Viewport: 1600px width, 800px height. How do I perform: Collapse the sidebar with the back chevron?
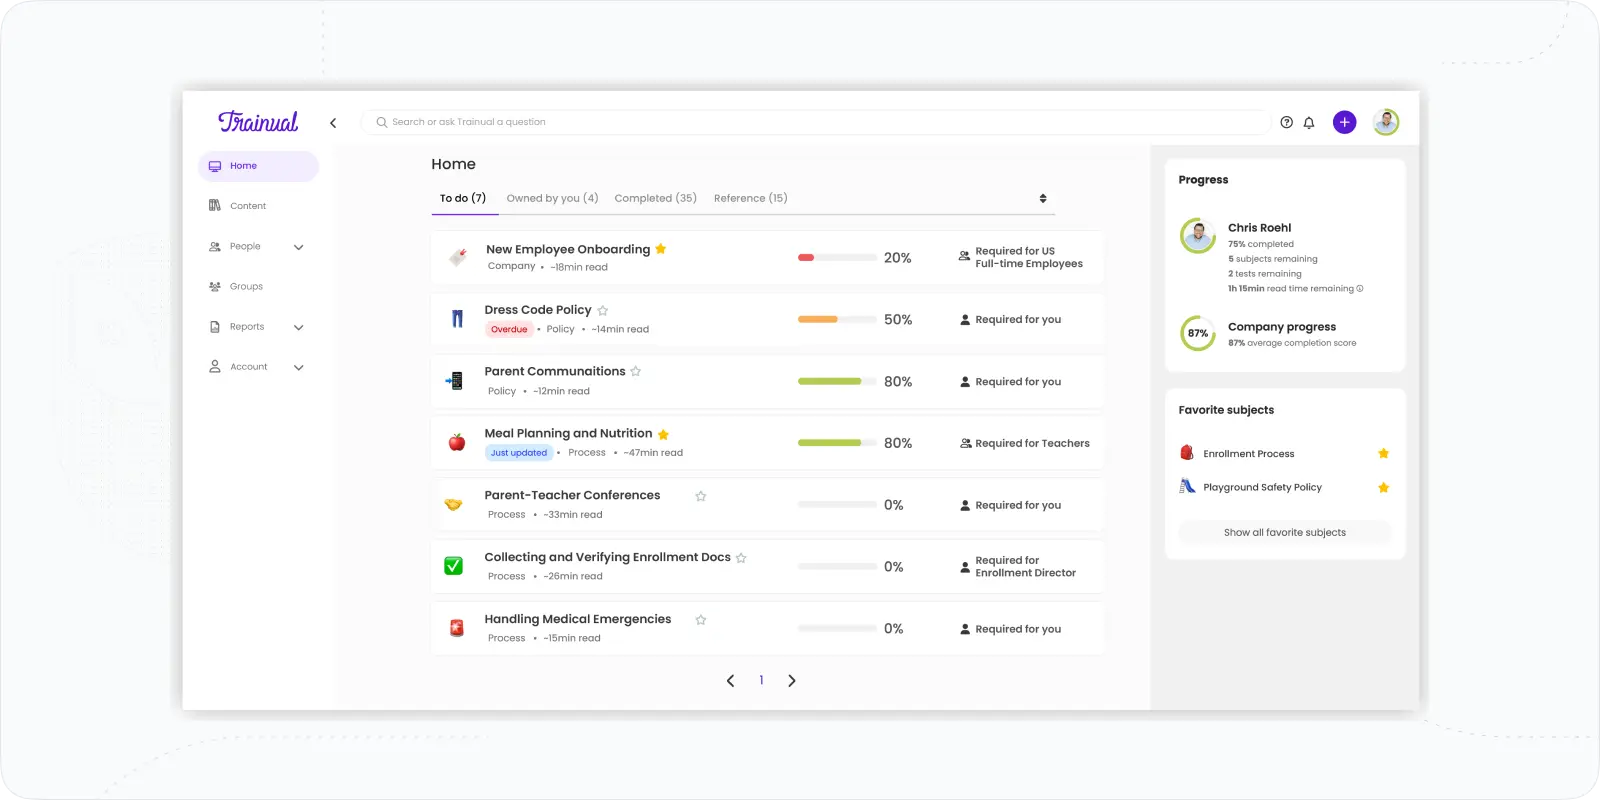pos(333,123)
